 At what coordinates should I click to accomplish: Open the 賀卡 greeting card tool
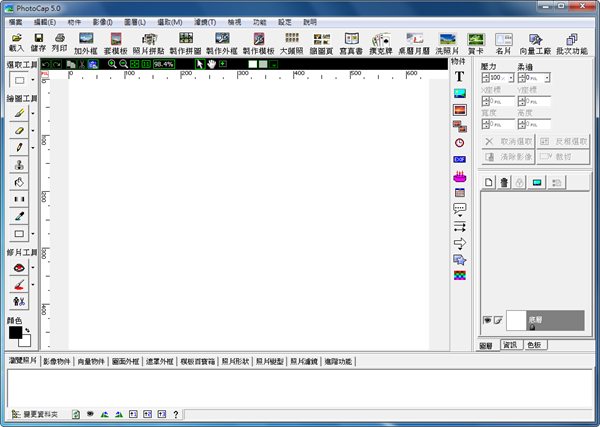(476, 43)
